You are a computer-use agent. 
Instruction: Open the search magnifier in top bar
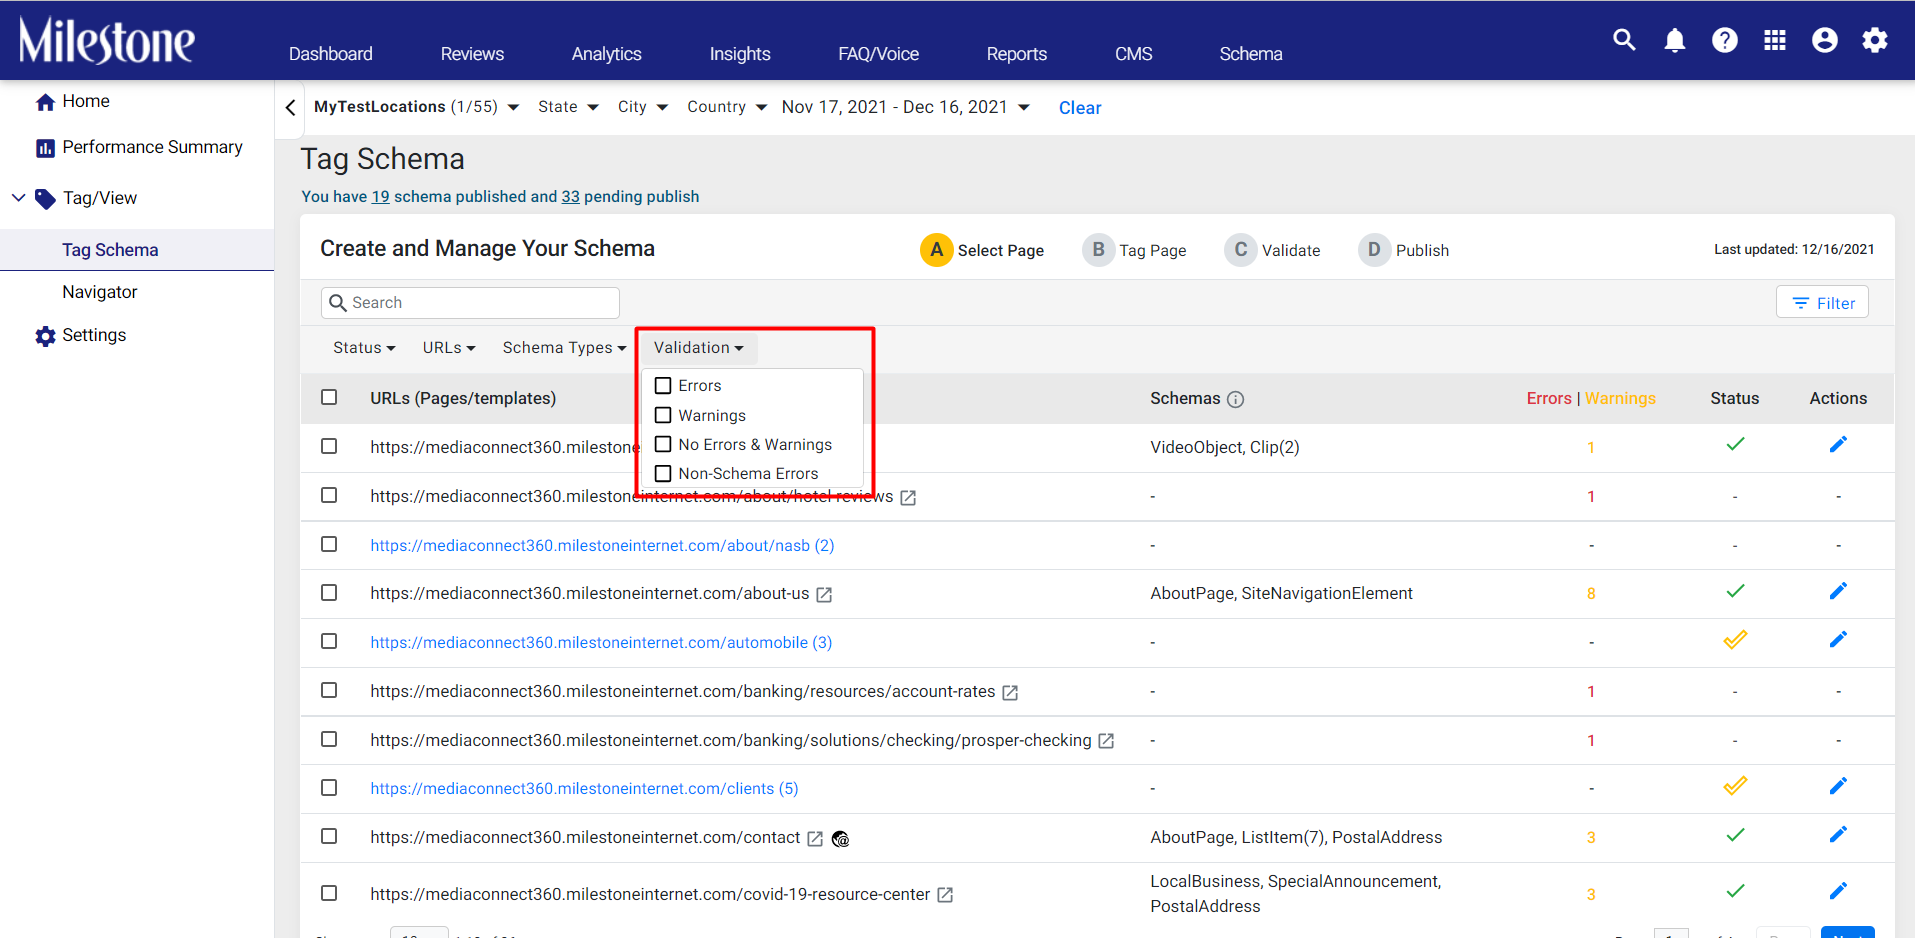pos(1624,40)
